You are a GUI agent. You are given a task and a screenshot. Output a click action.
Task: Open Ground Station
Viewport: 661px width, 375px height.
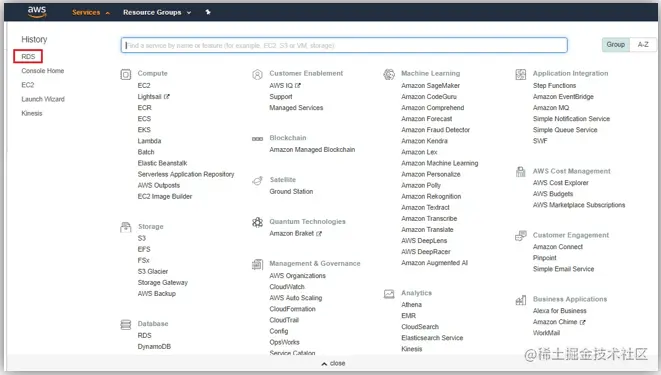tap(291, 192)
